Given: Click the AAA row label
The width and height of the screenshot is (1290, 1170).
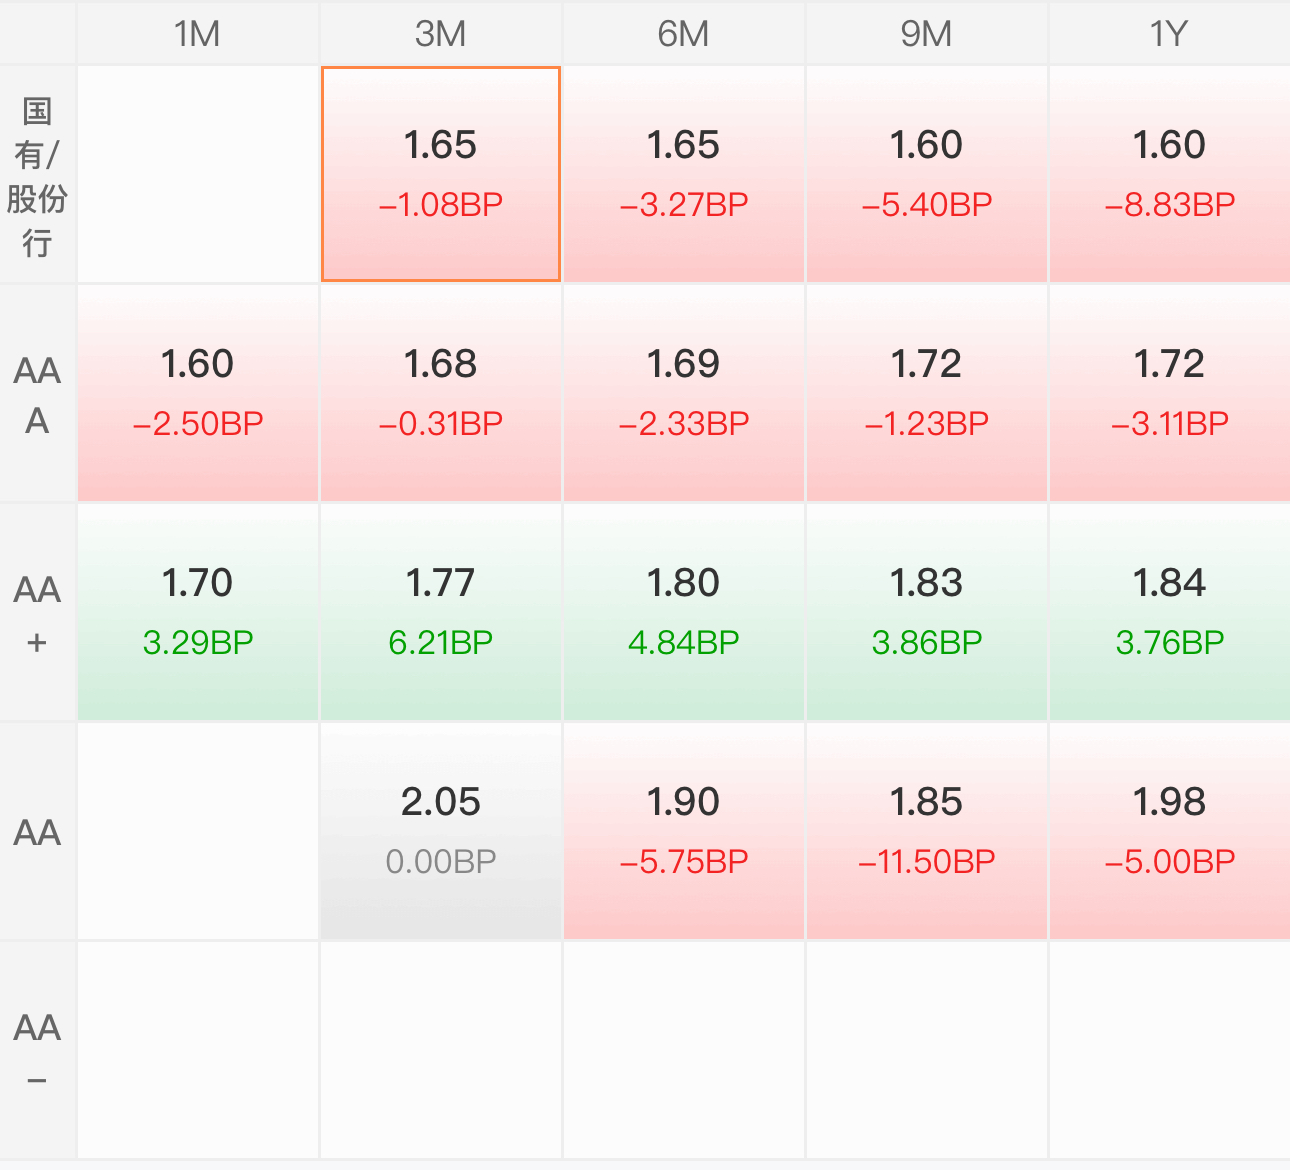Looking at the screenshot, I should [x=37, y=393].
